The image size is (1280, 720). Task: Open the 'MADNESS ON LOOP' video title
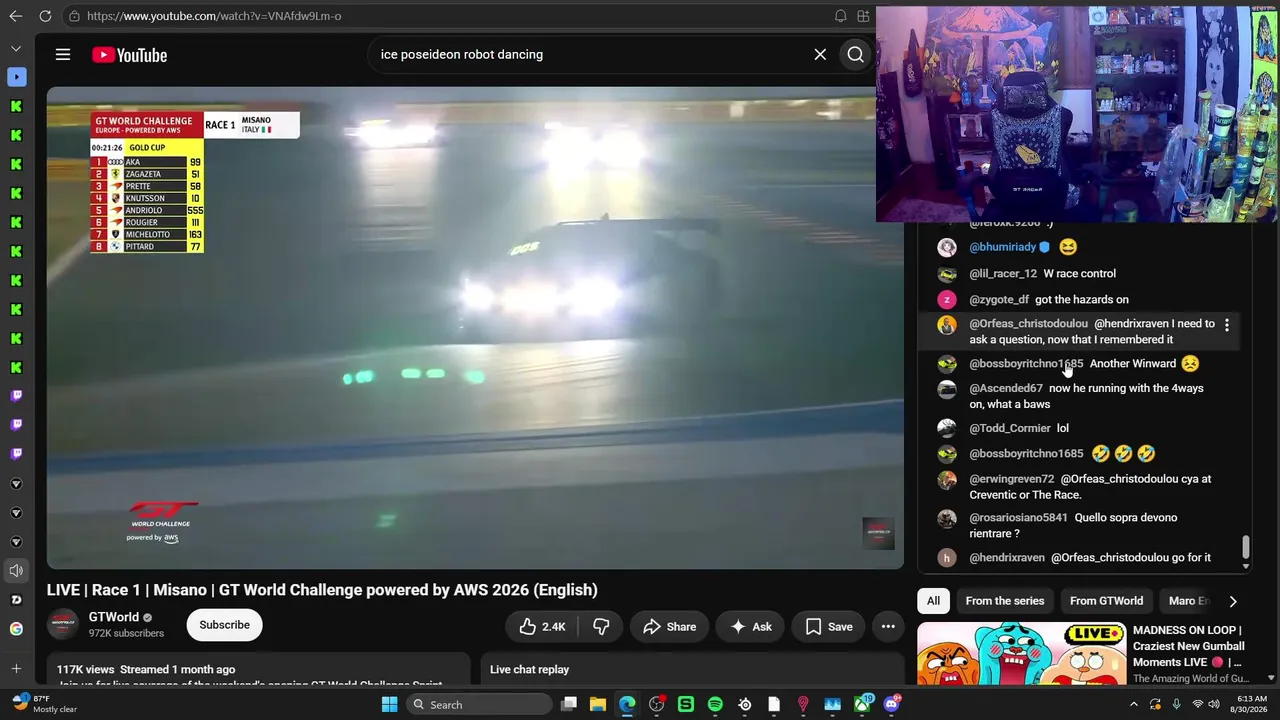pos(1188,646)
